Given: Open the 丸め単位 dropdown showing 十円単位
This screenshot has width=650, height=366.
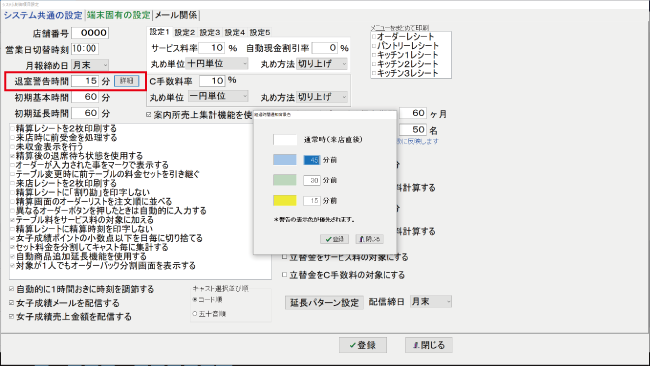Looking at the screenshot, I should coord(217,63).
